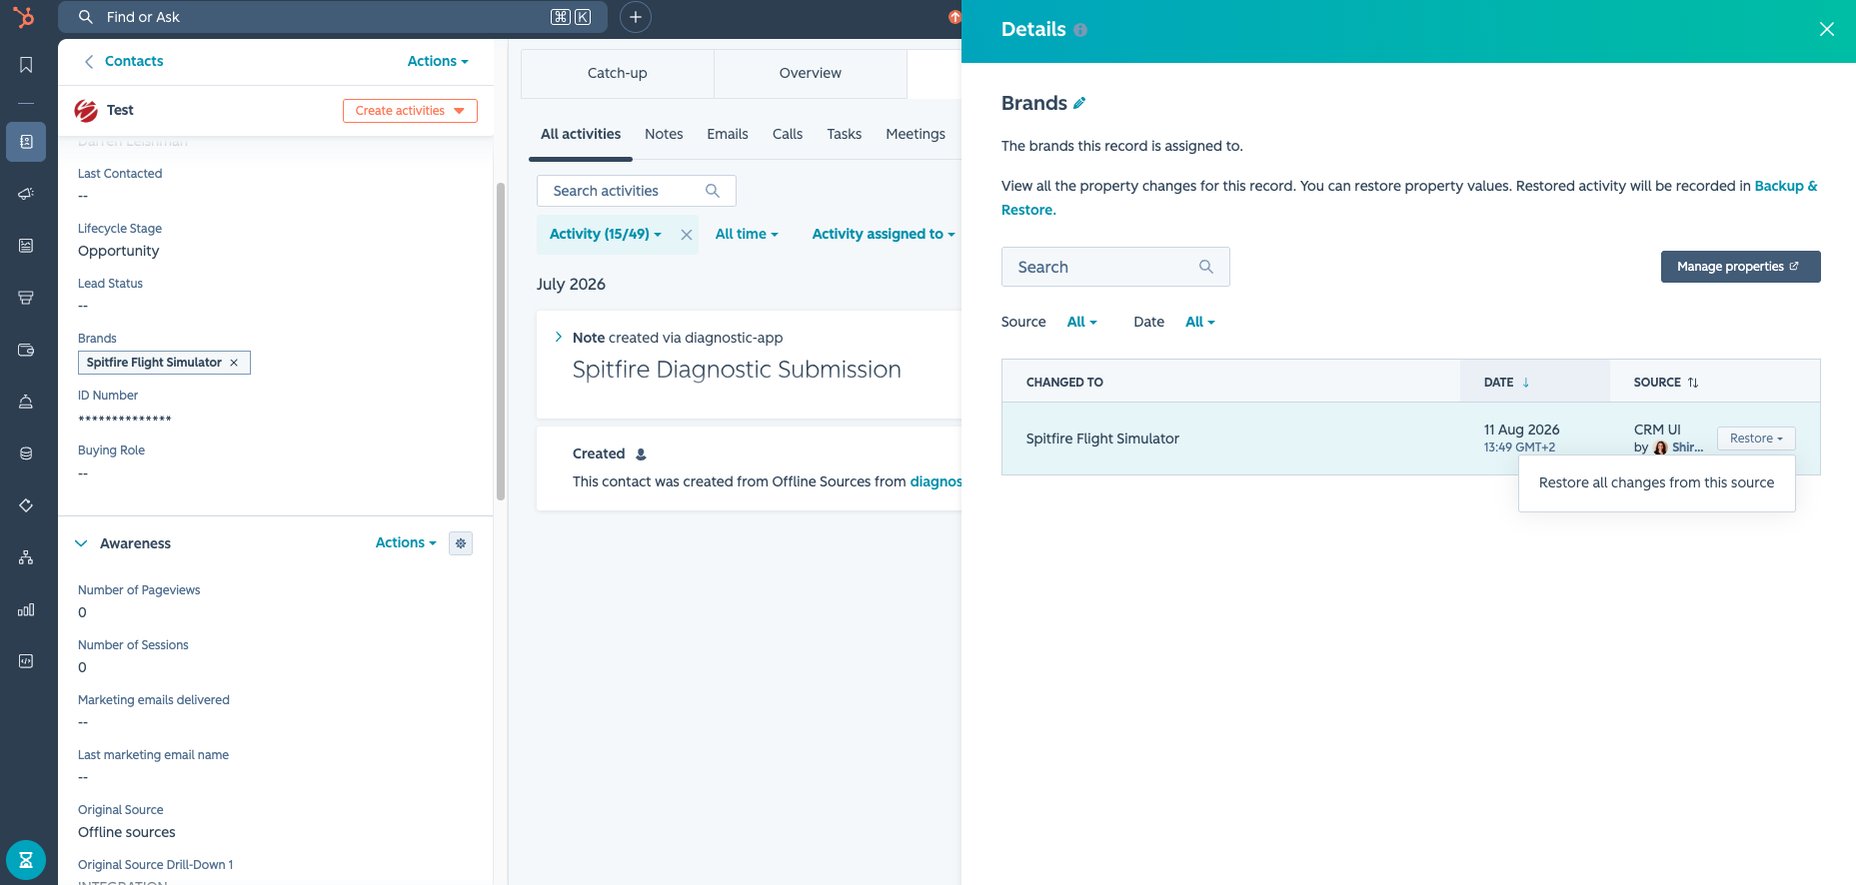The height and width of the screenshot is (885, 1856).
Task: Click the left panel vertical scrollbar
Action: point(501,340)
